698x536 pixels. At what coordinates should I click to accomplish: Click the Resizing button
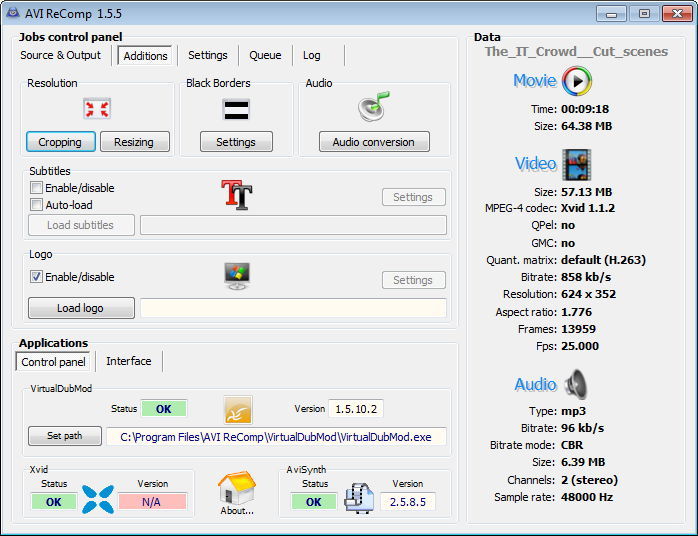[x=134, y=142]
